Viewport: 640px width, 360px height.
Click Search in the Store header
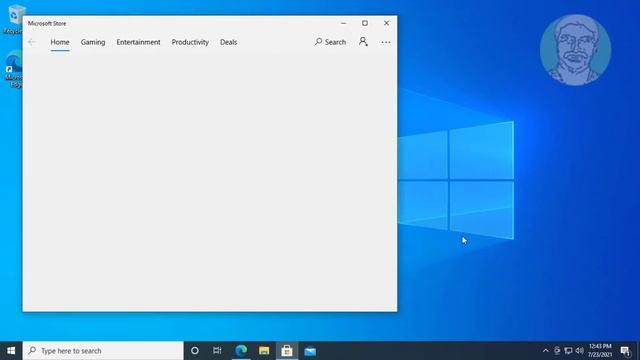(x=330, y=42)
